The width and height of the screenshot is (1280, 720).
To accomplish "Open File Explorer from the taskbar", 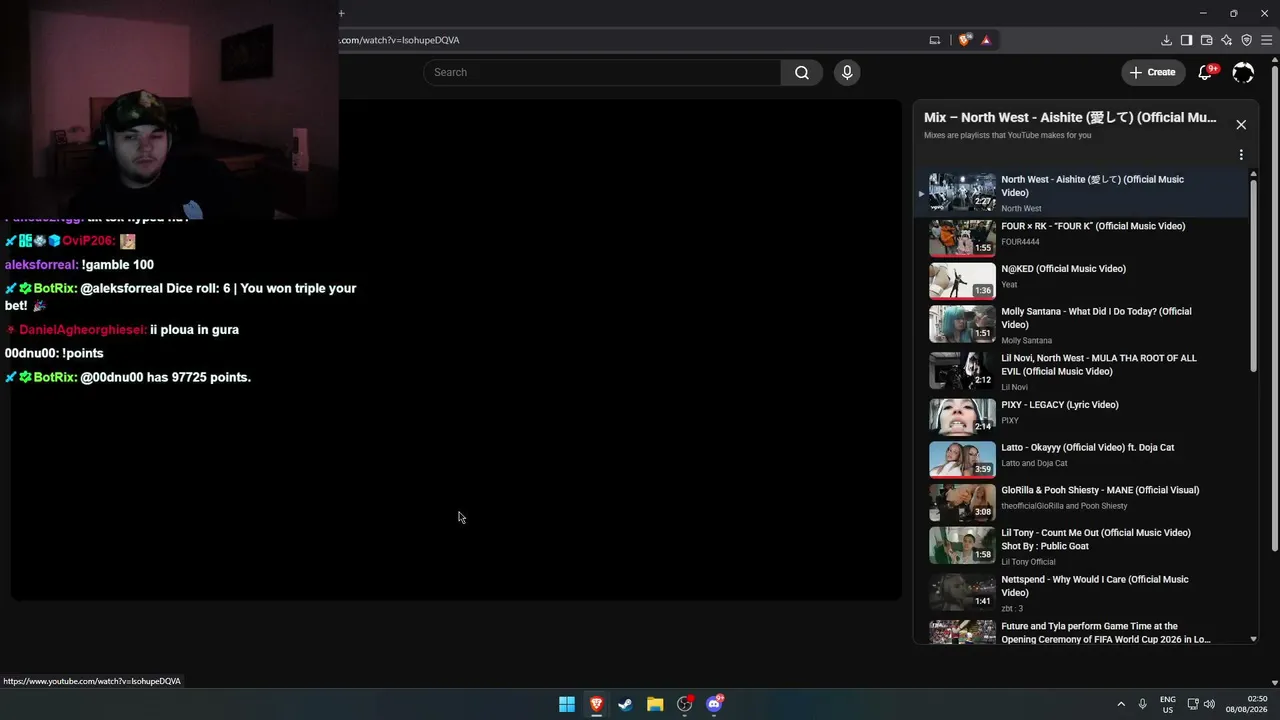I will (x=655, y=704).
